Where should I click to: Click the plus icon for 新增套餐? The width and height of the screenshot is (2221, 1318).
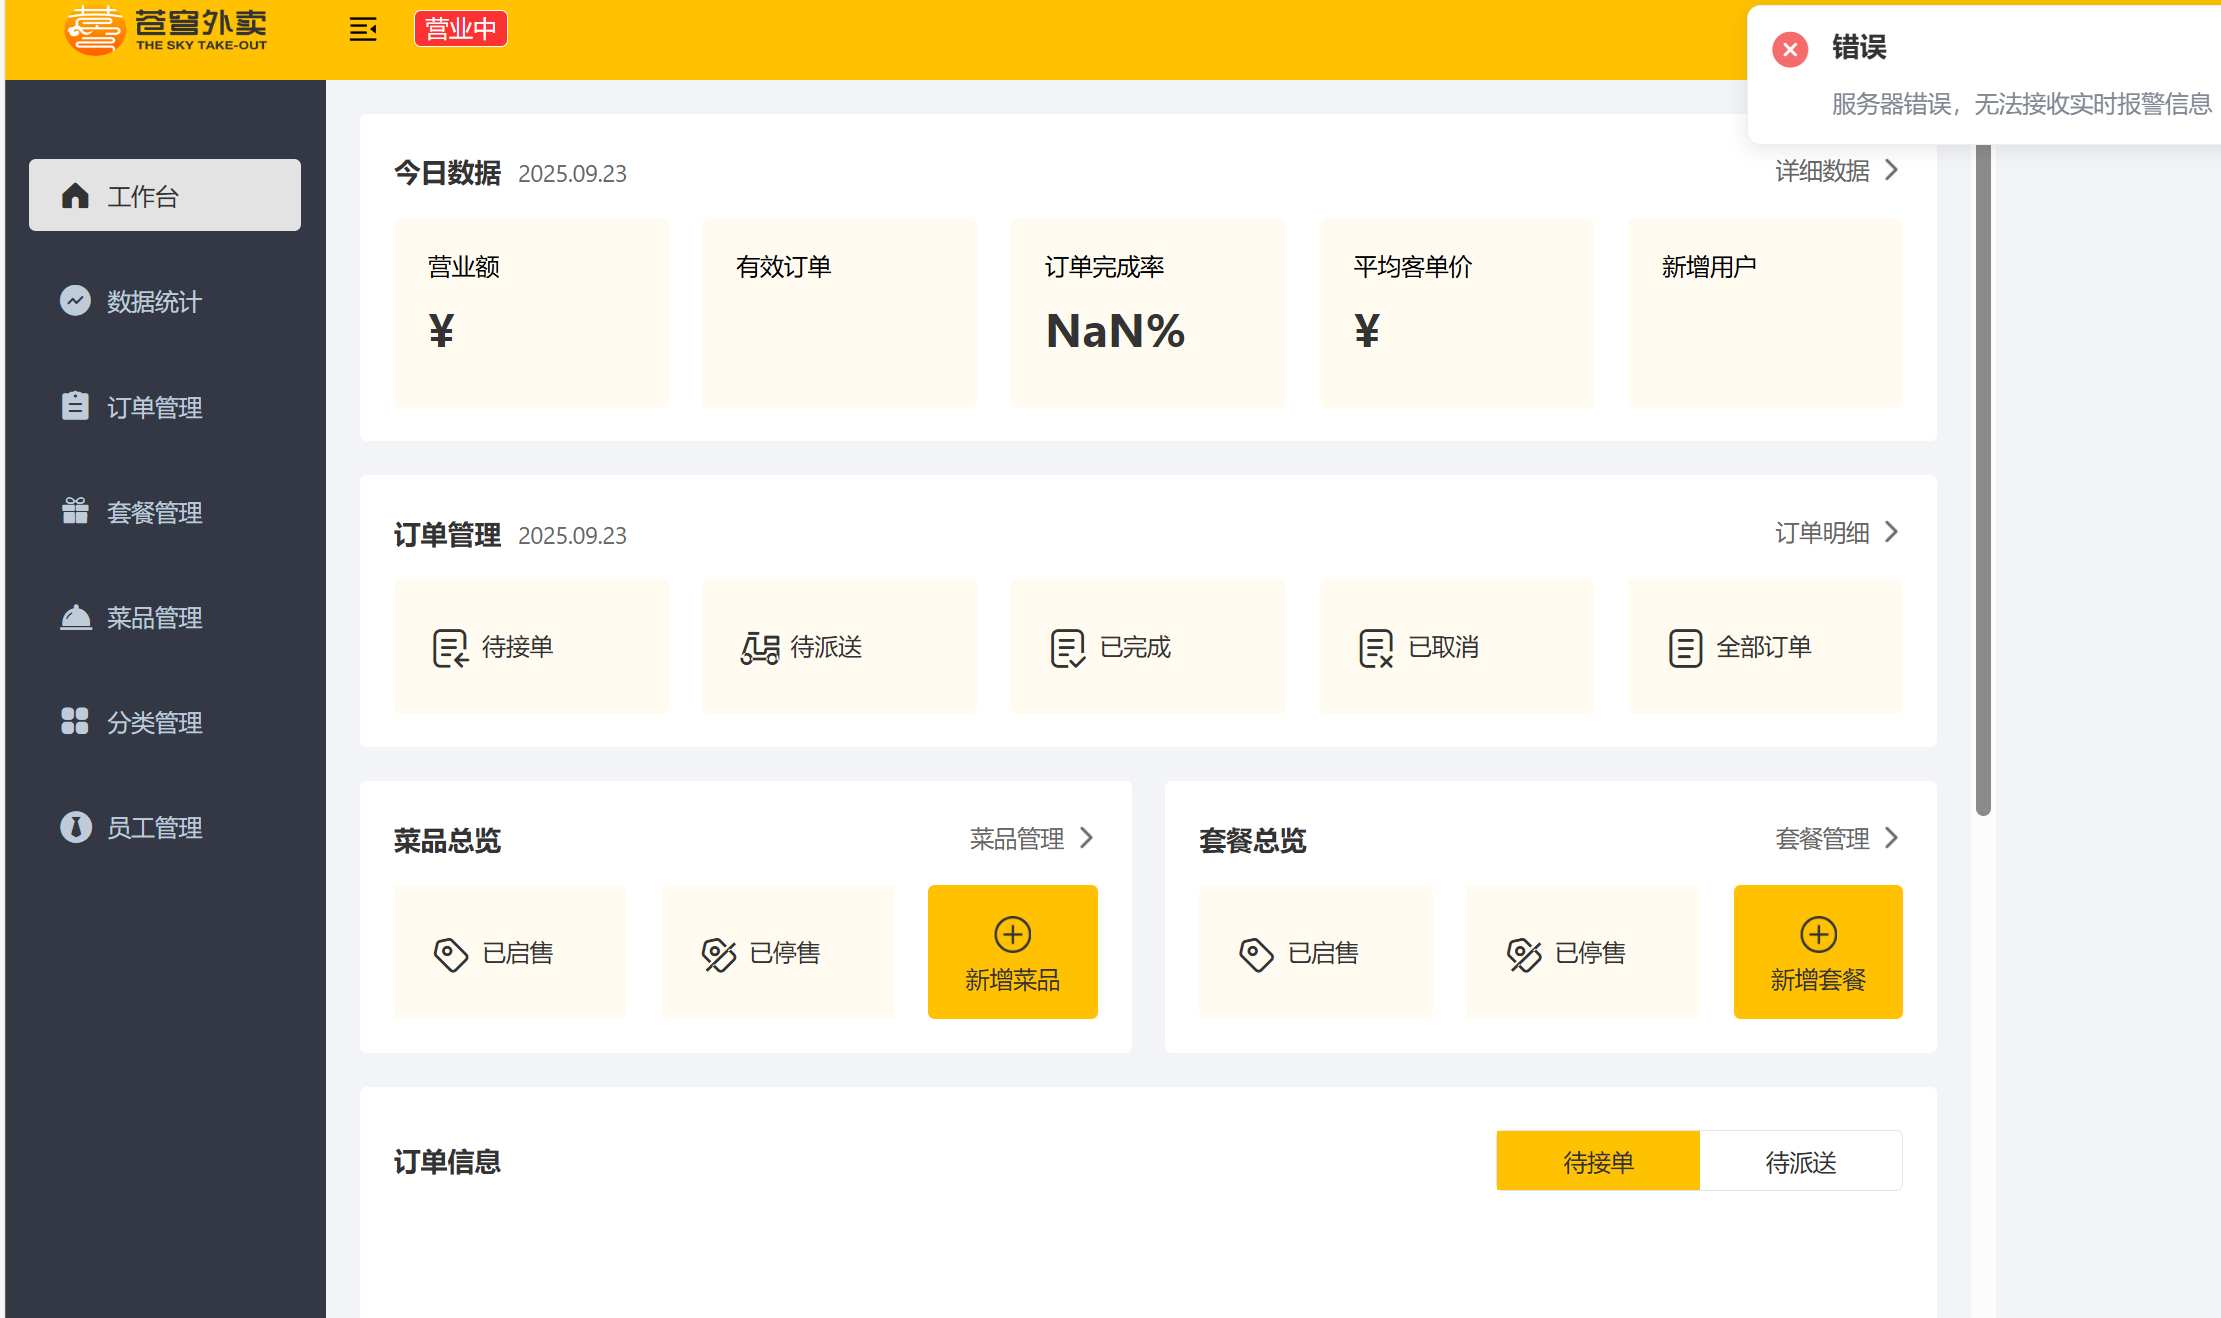point(1818,934)
